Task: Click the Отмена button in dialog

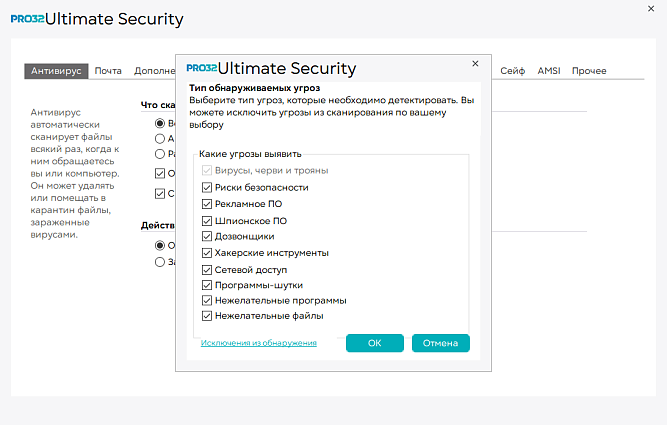Action: (x=441, y=343)
